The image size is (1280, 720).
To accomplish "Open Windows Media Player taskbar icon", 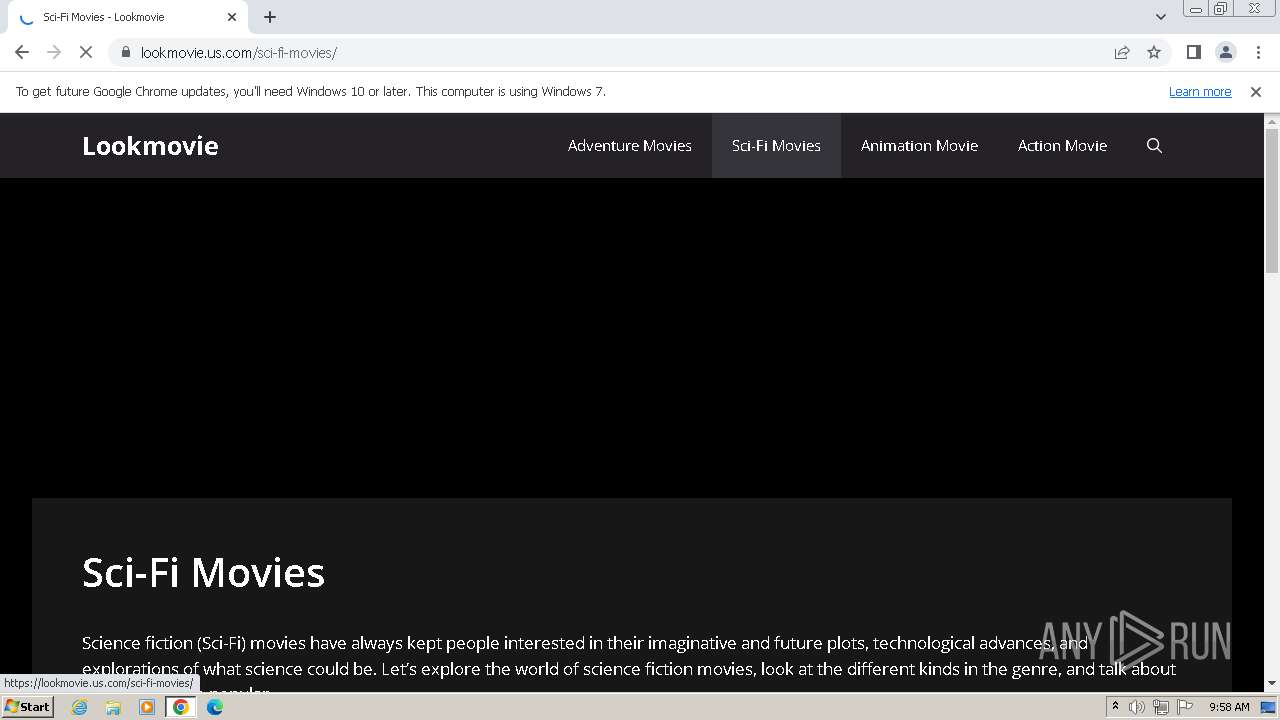I will click(147, 707).
